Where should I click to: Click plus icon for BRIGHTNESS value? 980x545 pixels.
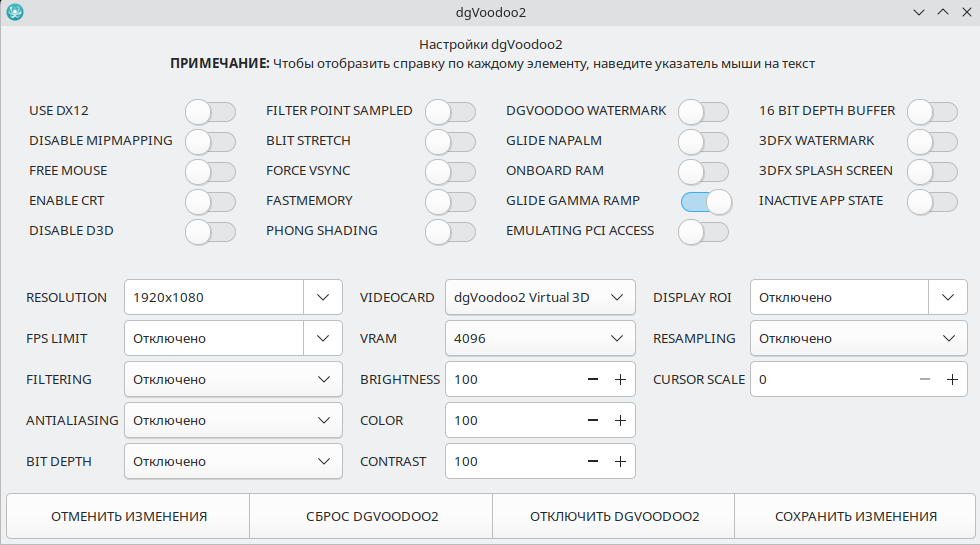pyautogui.click(x=620, y=379)
